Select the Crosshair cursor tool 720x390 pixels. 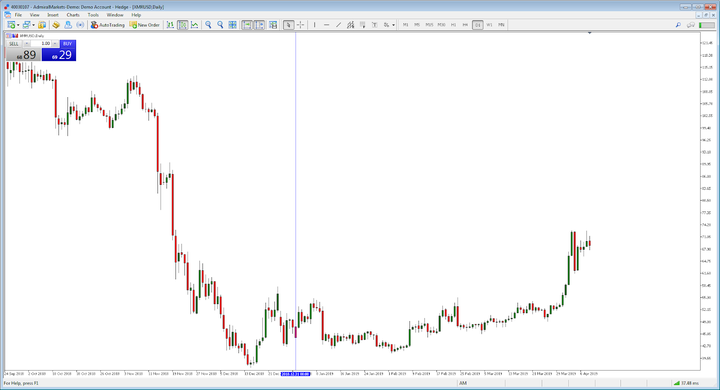click(x=300, y=25)
